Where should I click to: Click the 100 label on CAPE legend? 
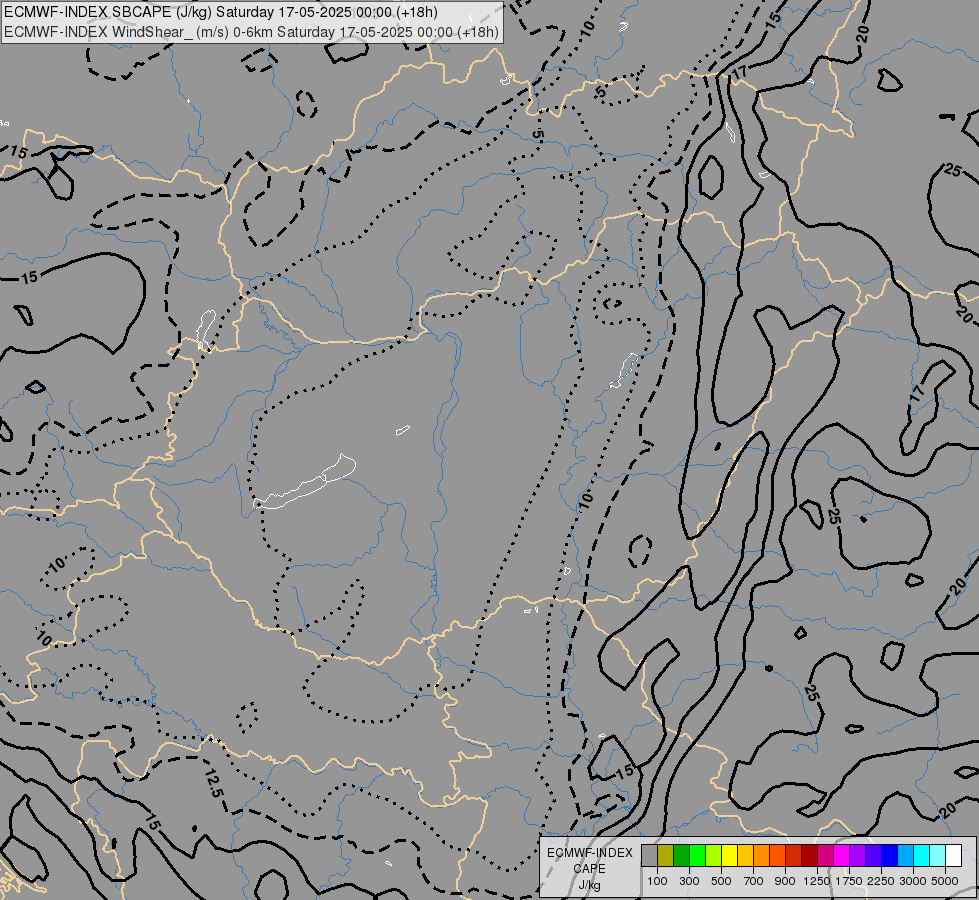pos(657,881)
